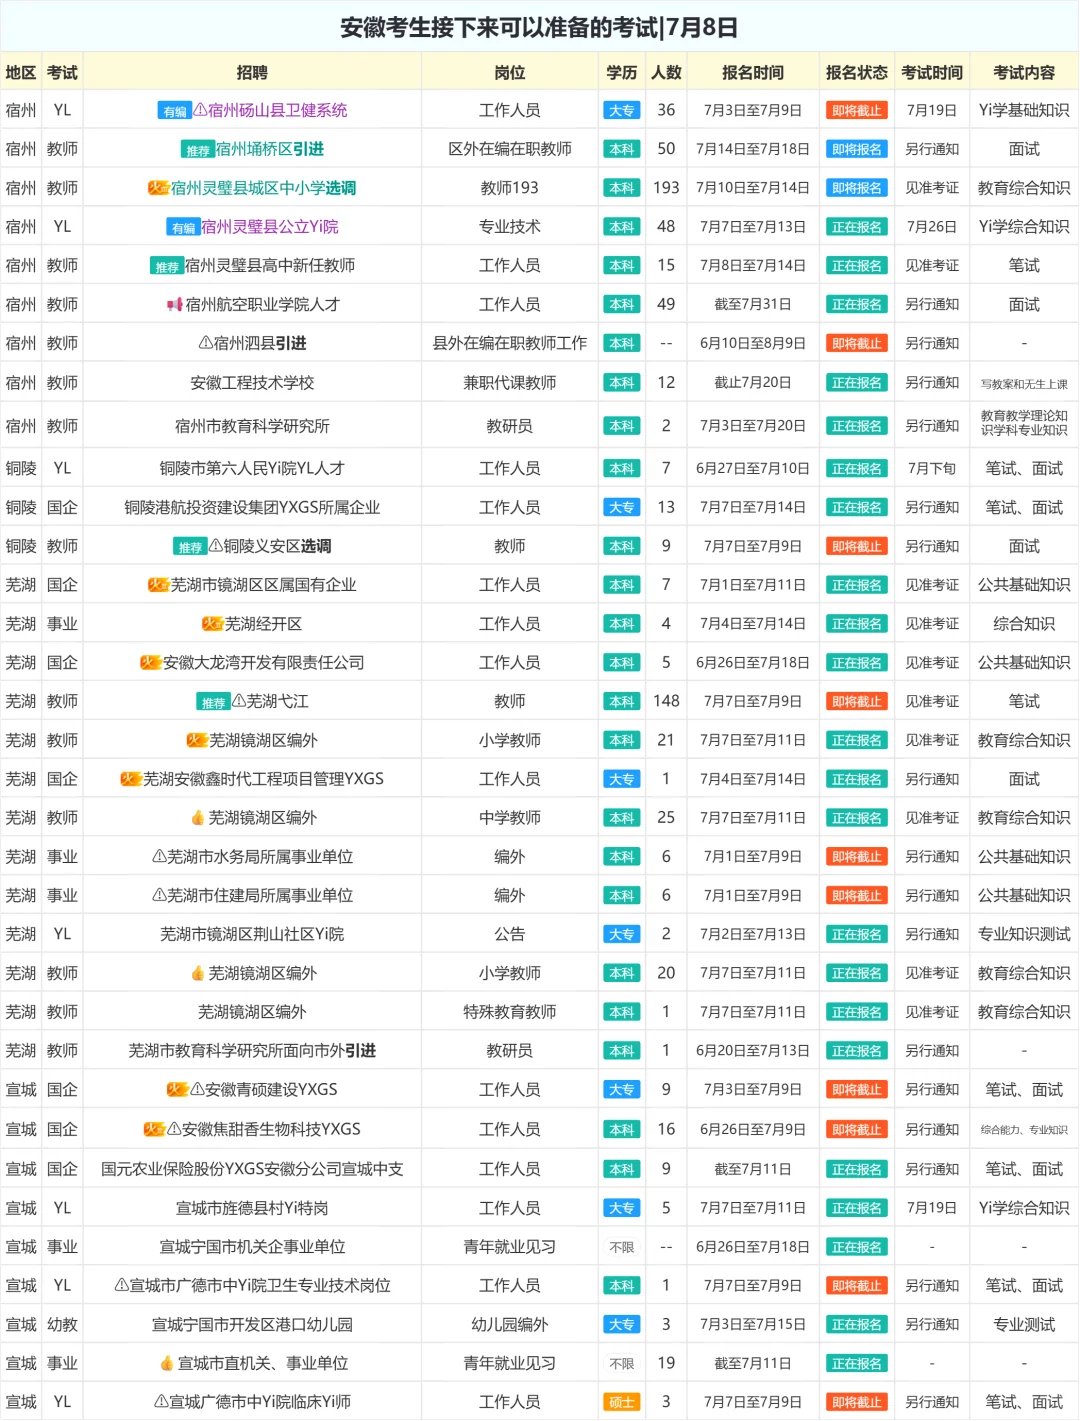Screen dimensions: 1080x1421
Task: Click the fire badge beside 安徽焦甜香生物科技YXGS
Action: click(154, 1130)
